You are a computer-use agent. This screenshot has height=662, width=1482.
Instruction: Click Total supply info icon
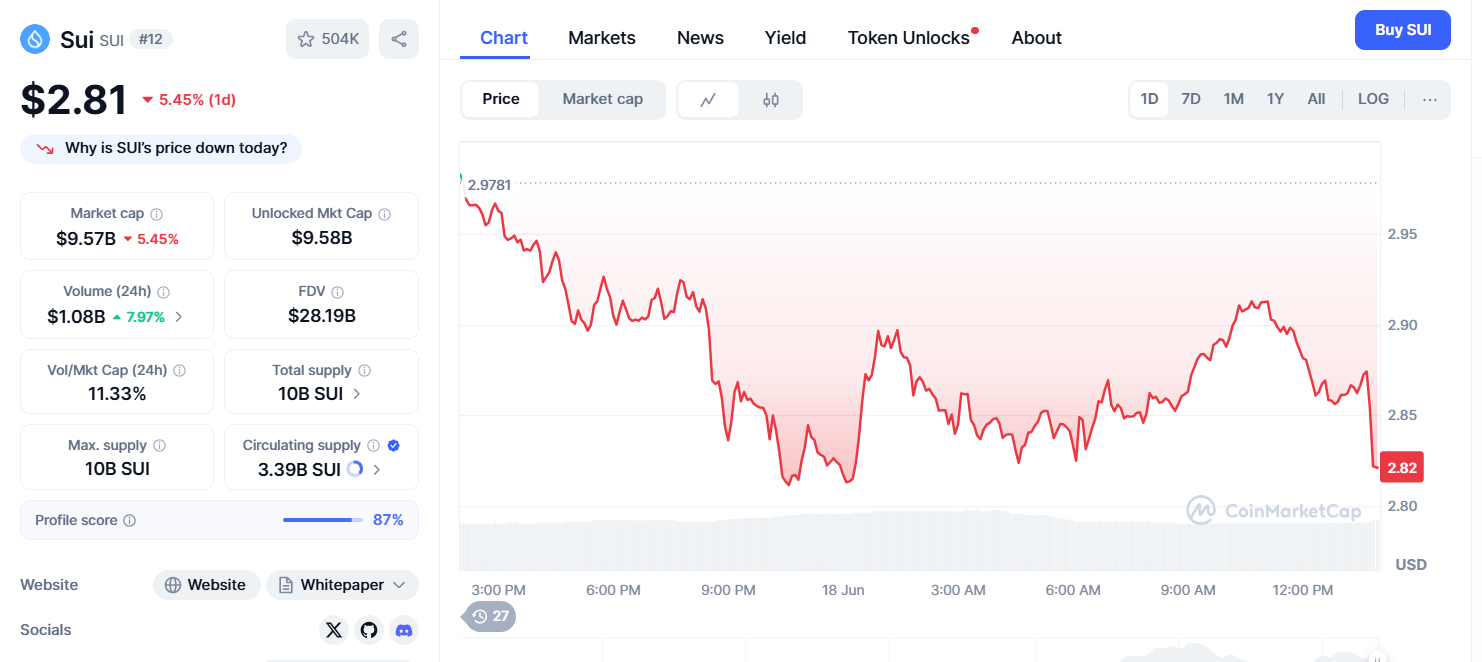365,370
